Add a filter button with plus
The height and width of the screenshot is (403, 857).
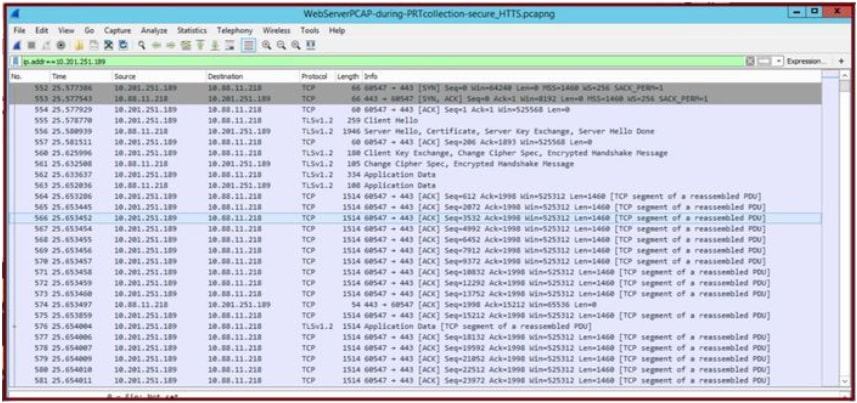point(841,61)
